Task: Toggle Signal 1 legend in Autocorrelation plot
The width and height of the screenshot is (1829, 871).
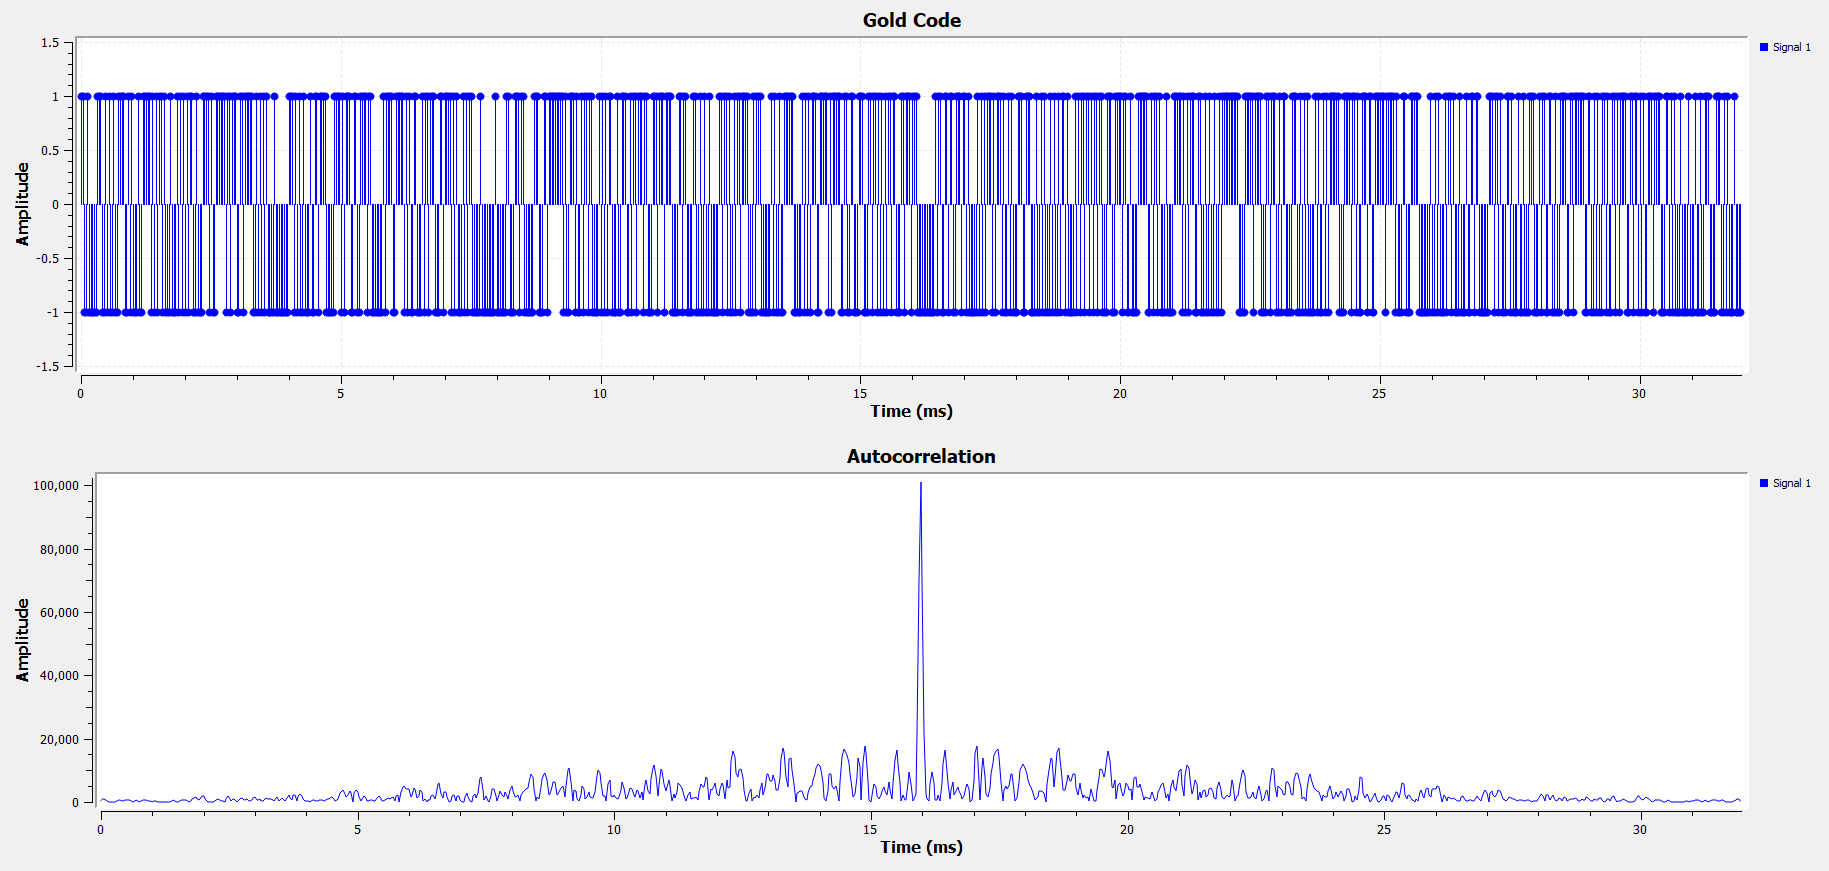Action: tap(1785, 483)
